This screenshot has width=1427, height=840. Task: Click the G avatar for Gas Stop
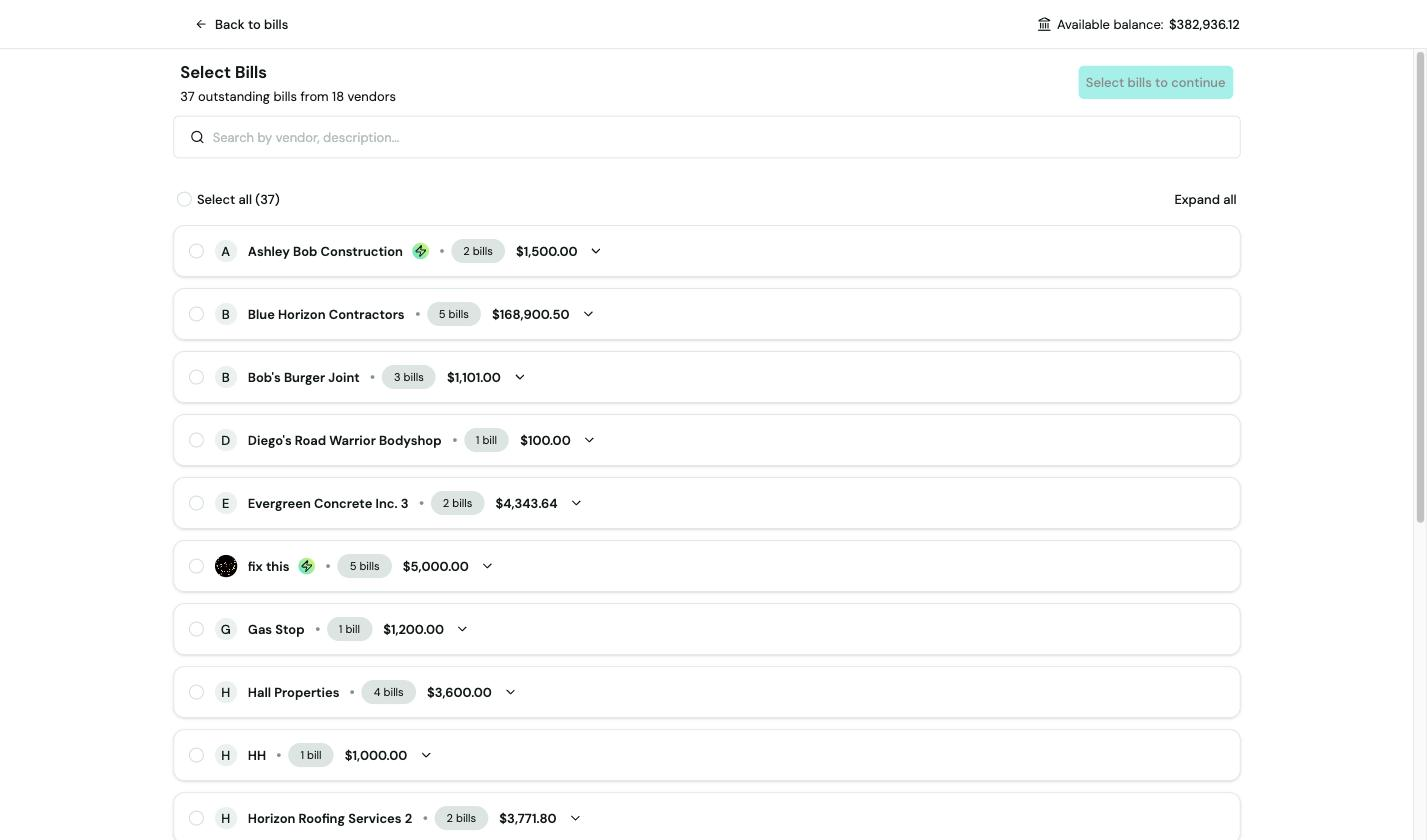pos(226,629)
